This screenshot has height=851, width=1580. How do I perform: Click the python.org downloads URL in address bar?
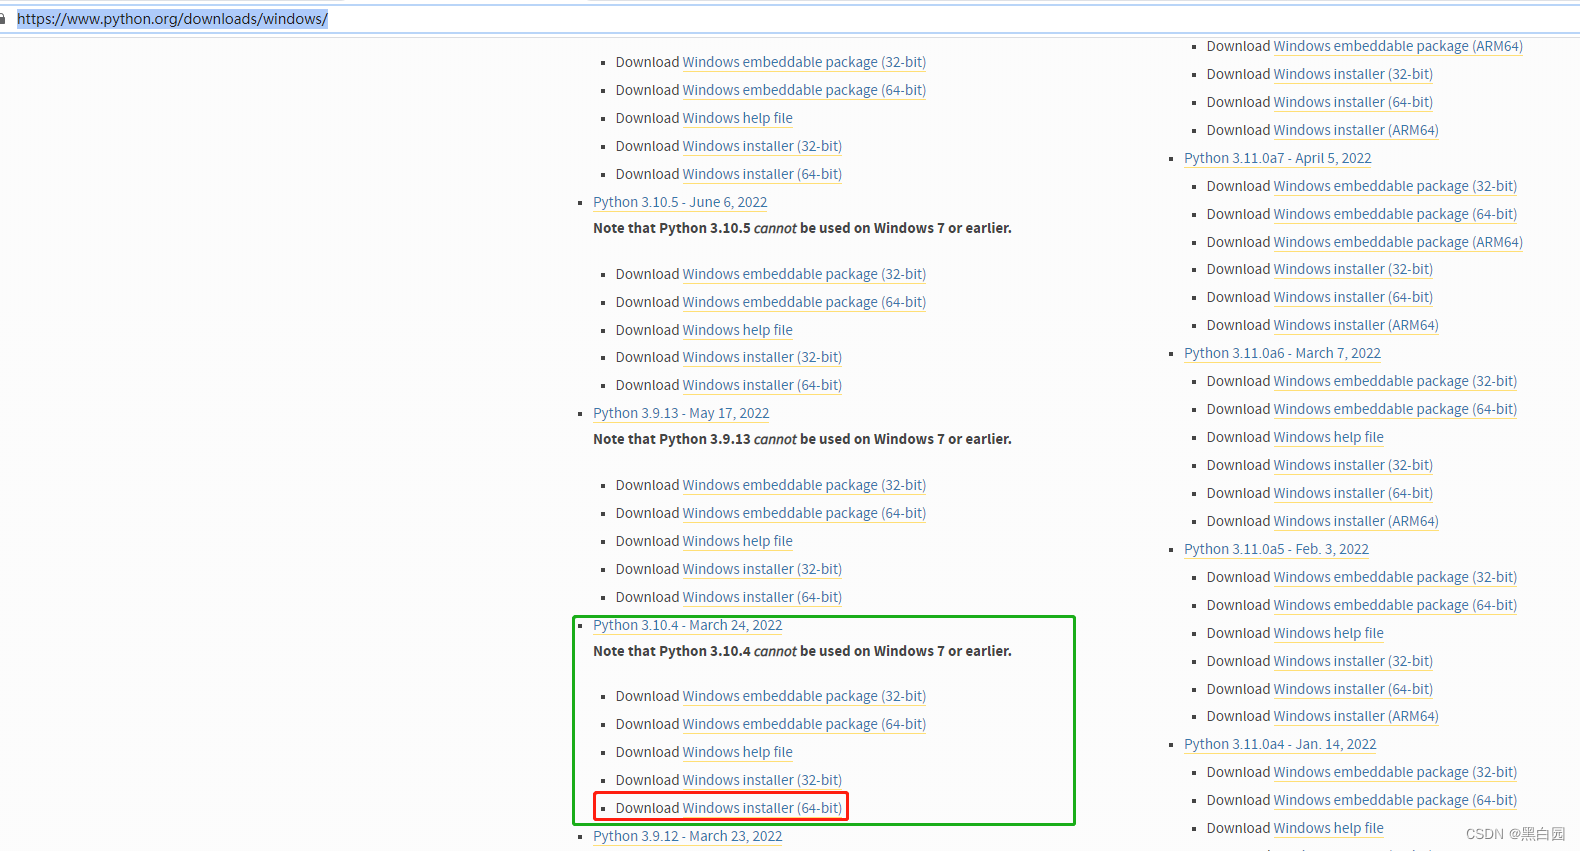point(172,19)
